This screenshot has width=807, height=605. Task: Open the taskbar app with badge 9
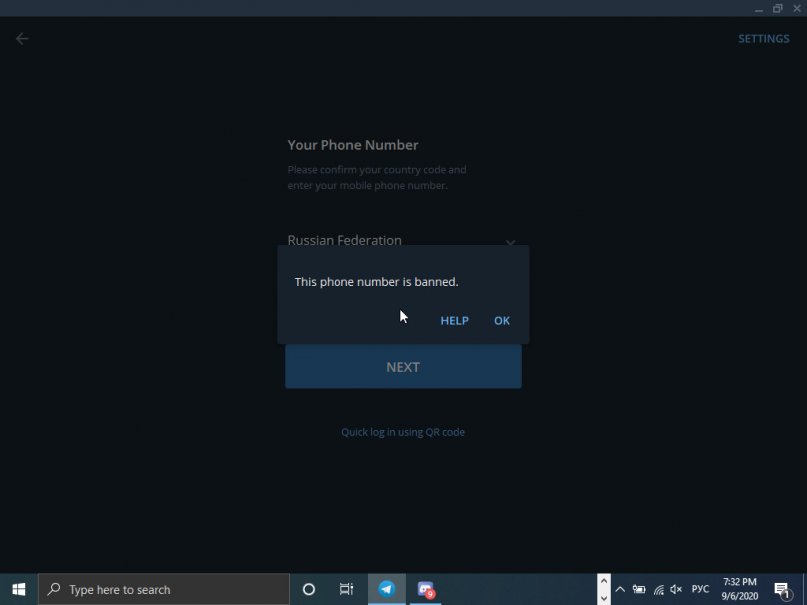(426, 589)
